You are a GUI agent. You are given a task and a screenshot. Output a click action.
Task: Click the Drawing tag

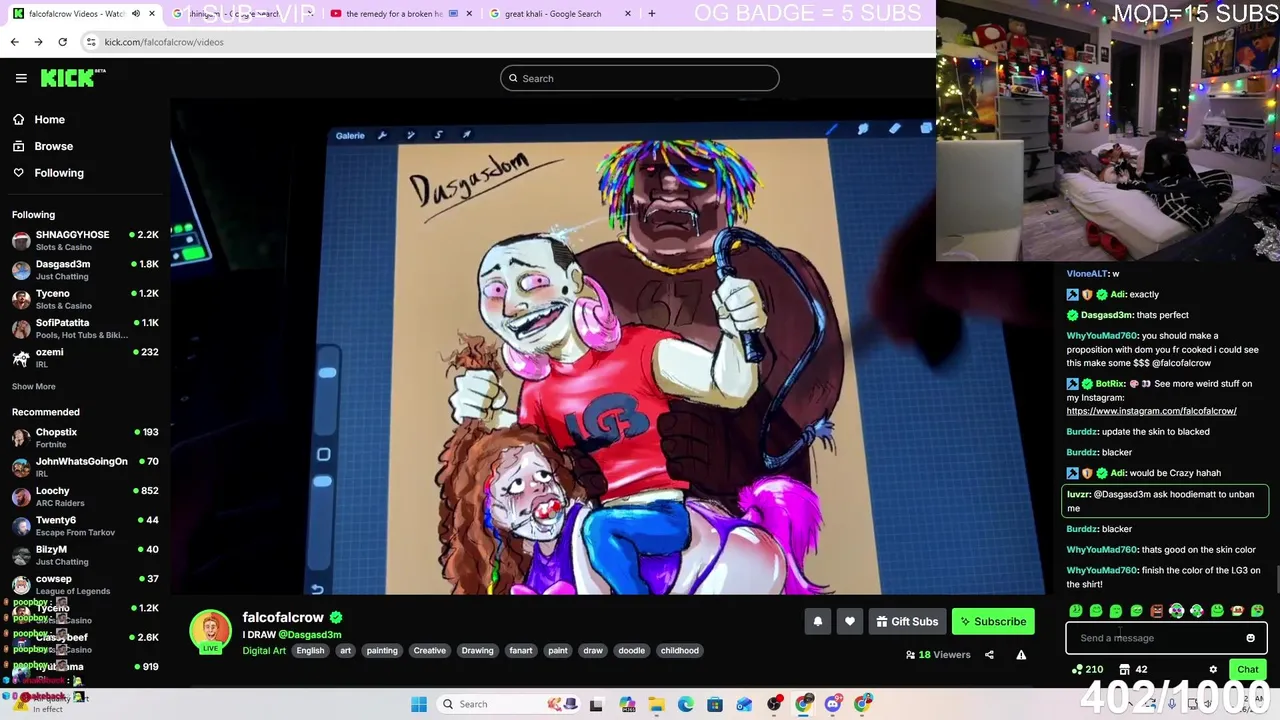[477, 651]
